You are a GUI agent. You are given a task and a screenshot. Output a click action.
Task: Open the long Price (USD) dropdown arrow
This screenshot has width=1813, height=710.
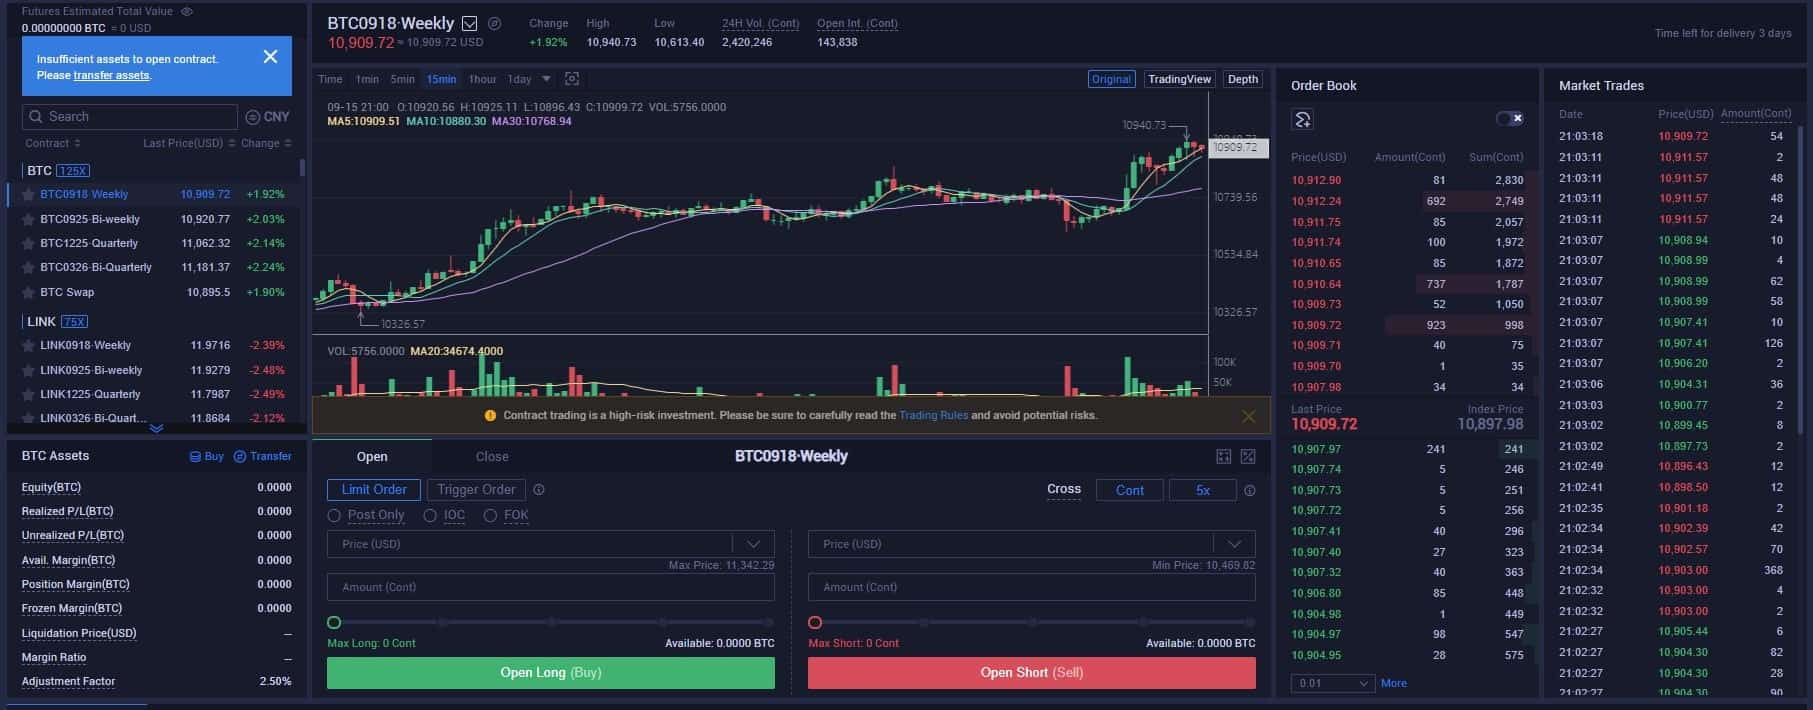click(x=753, y=544)
